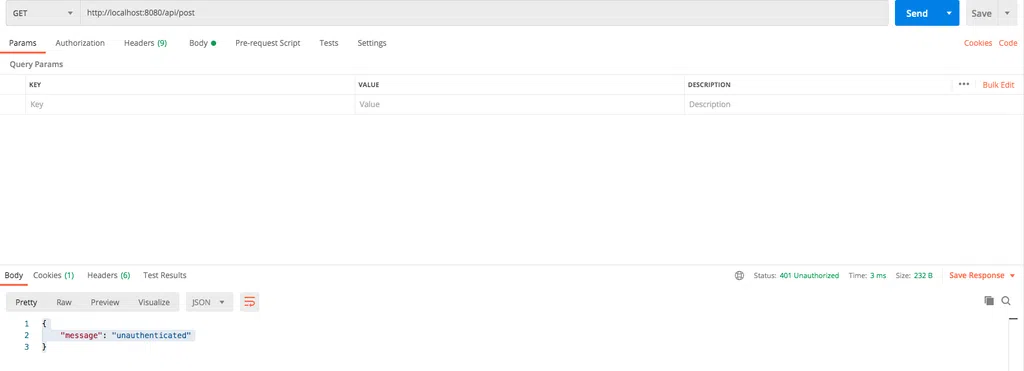Open the three-dots column options in params table
Screen dimensions: 1024x371
point(964,84)
